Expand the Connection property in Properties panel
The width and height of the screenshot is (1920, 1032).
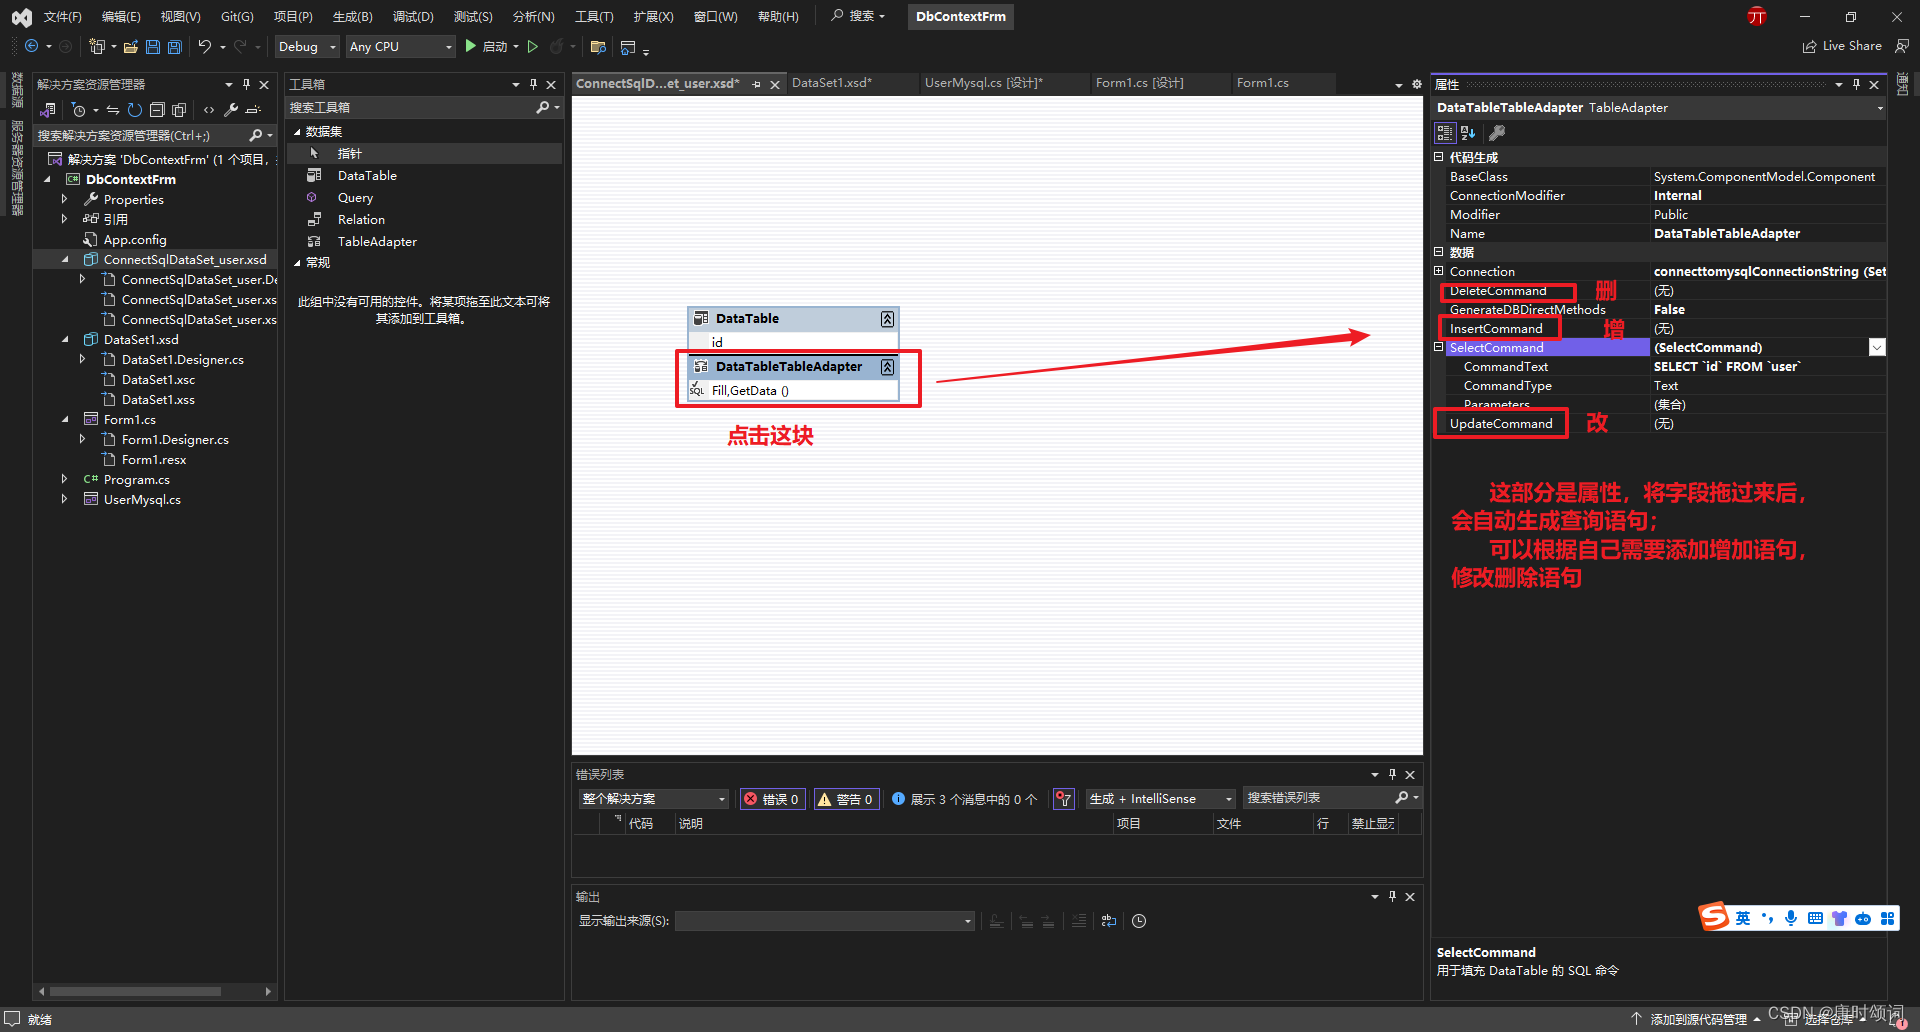[1440, 271]
